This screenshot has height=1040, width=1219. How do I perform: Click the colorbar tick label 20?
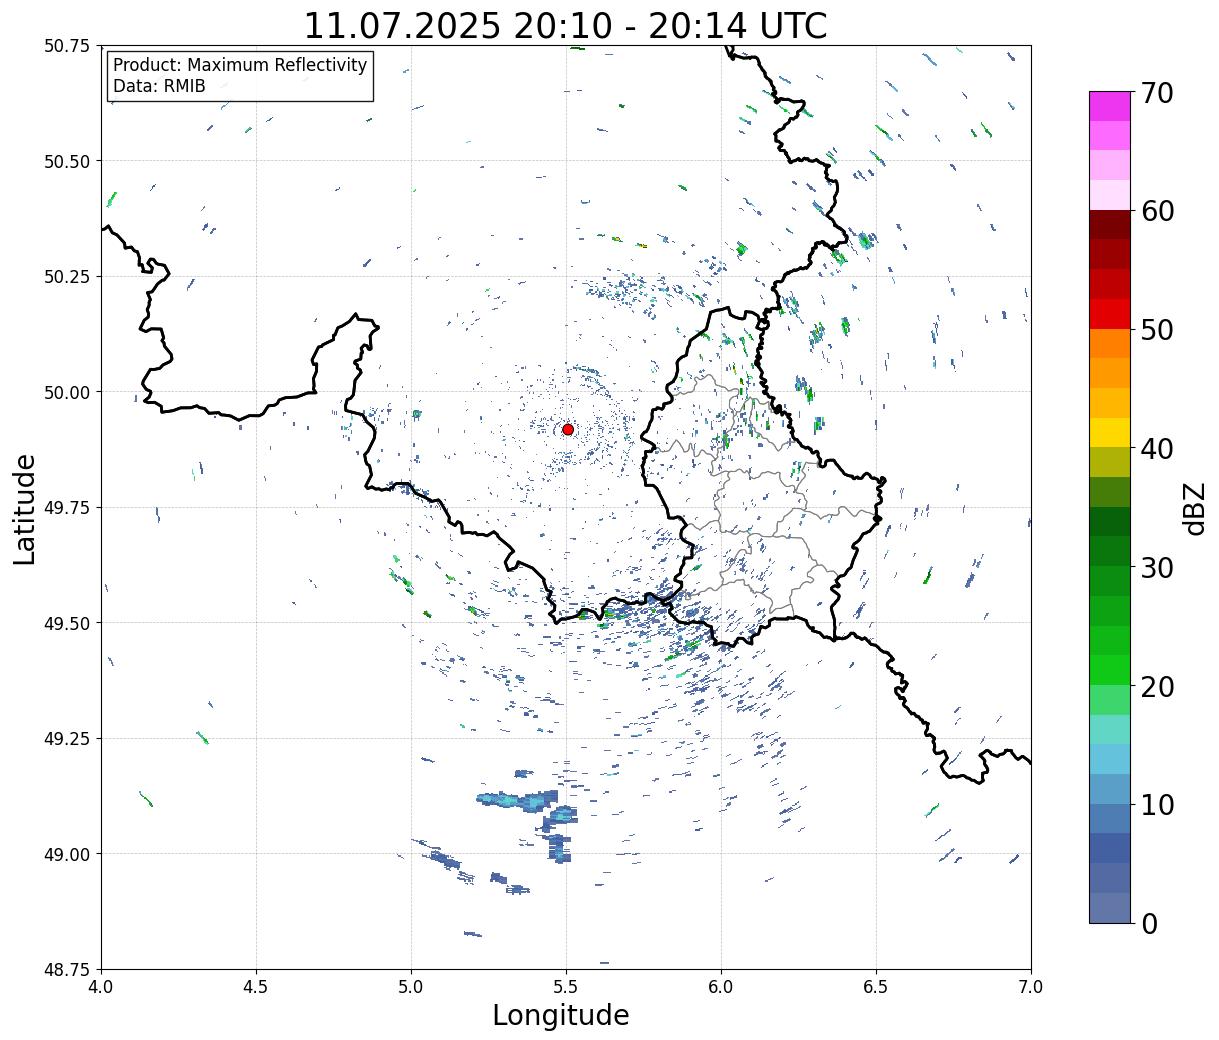[1157, 686]
